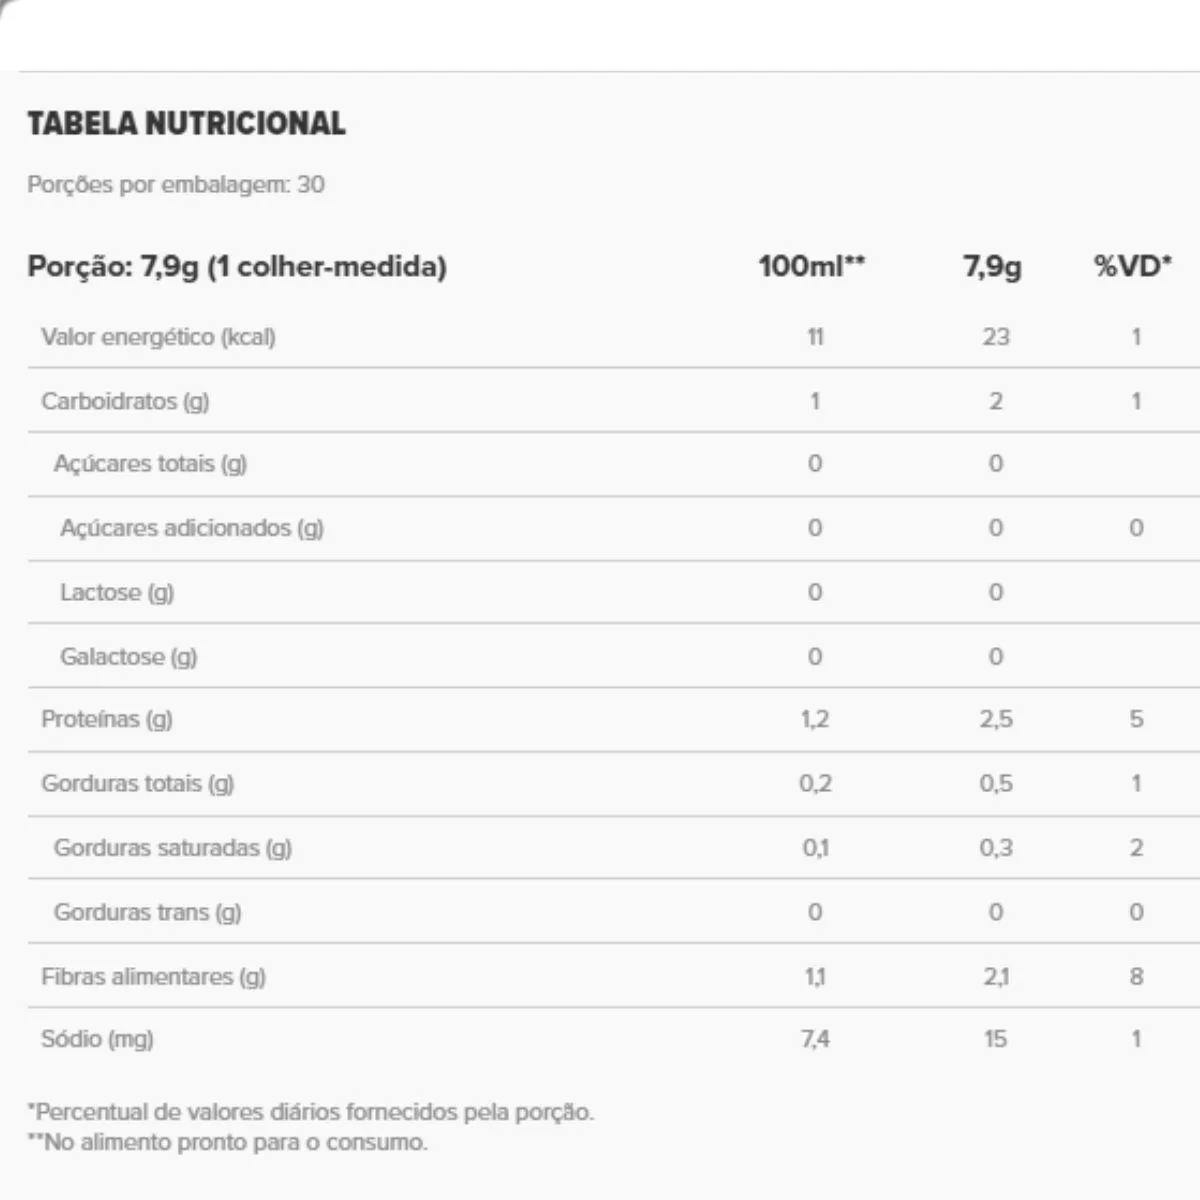Image resolution: width=1200 pixels, height=1200 pixels.
Task: Select the Gorduras saturadas (g) row label
Action: (x=173, y=848)
